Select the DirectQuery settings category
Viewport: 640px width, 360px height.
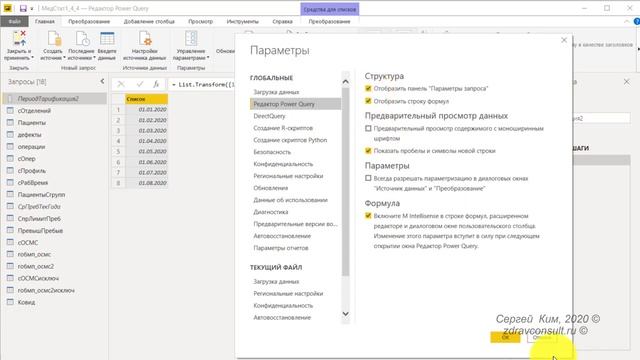pos(269,116)
